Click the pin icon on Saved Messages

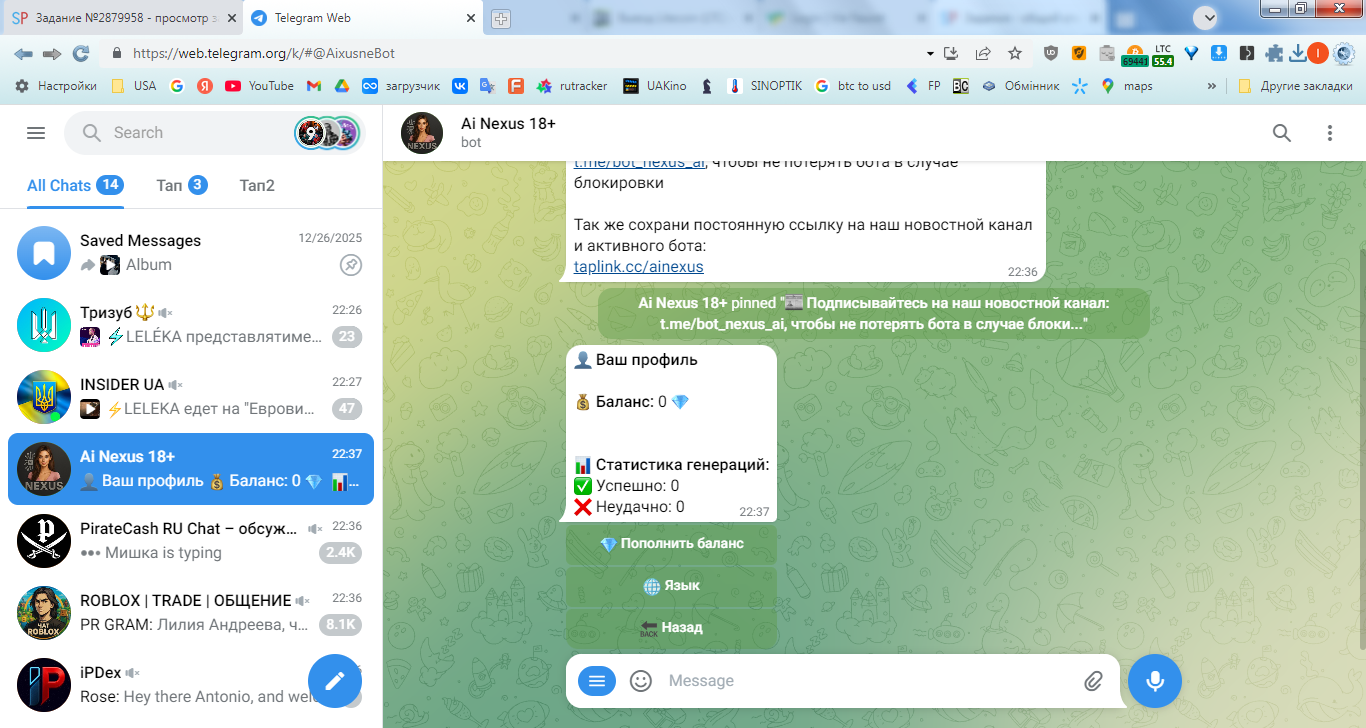coord(350,265)
